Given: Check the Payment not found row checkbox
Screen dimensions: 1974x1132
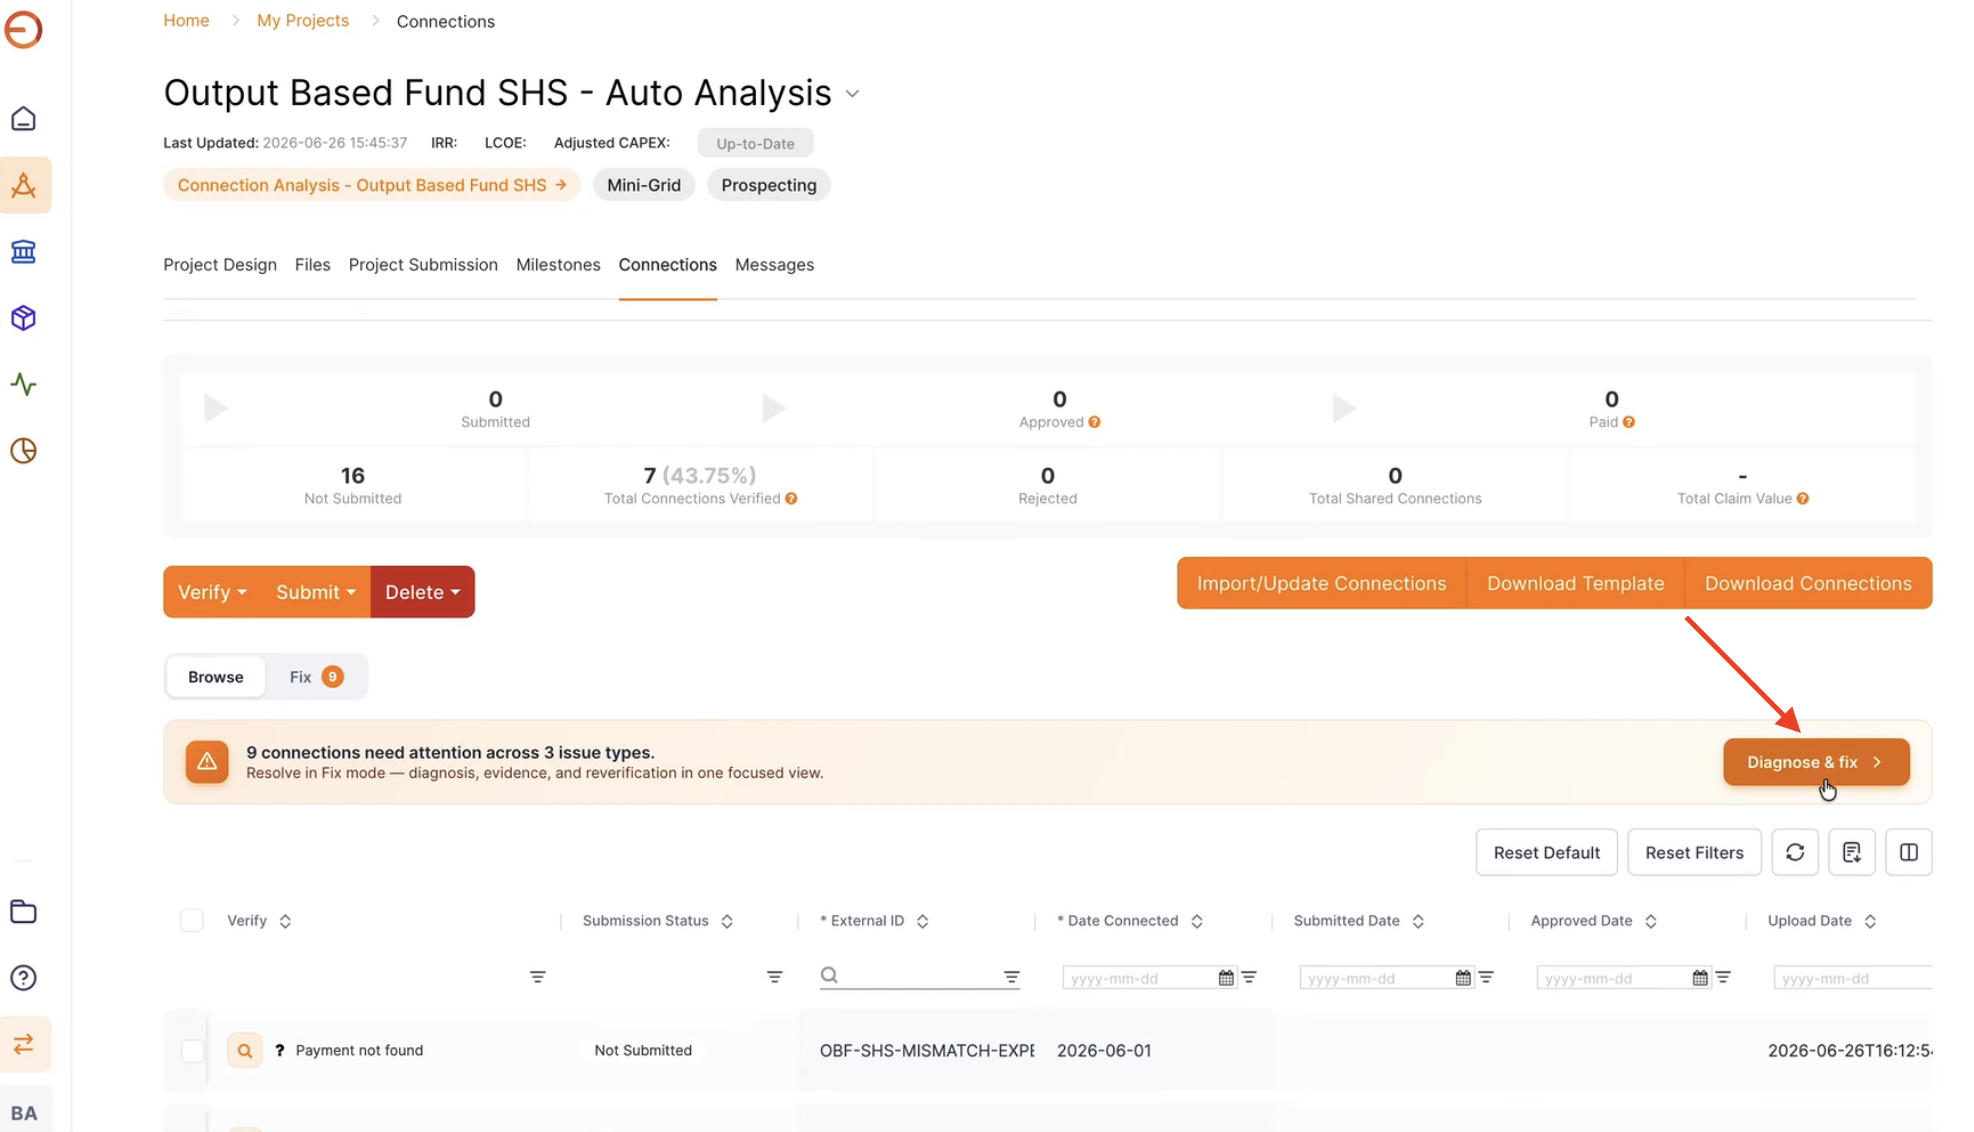Looking at the screenshot, I should coord(193,1050).
